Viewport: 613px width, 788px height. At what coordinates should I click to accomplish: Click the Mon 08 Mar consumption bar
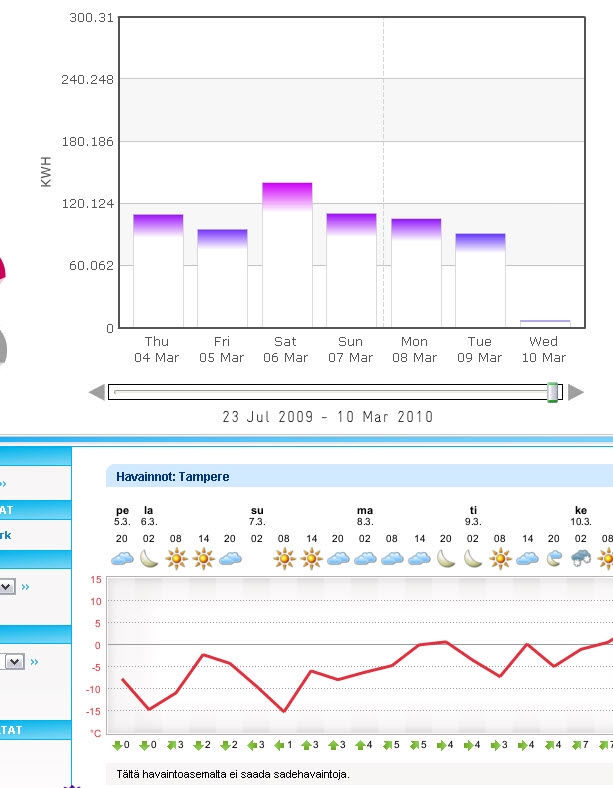pyautogui.click(x=416, y=272)
